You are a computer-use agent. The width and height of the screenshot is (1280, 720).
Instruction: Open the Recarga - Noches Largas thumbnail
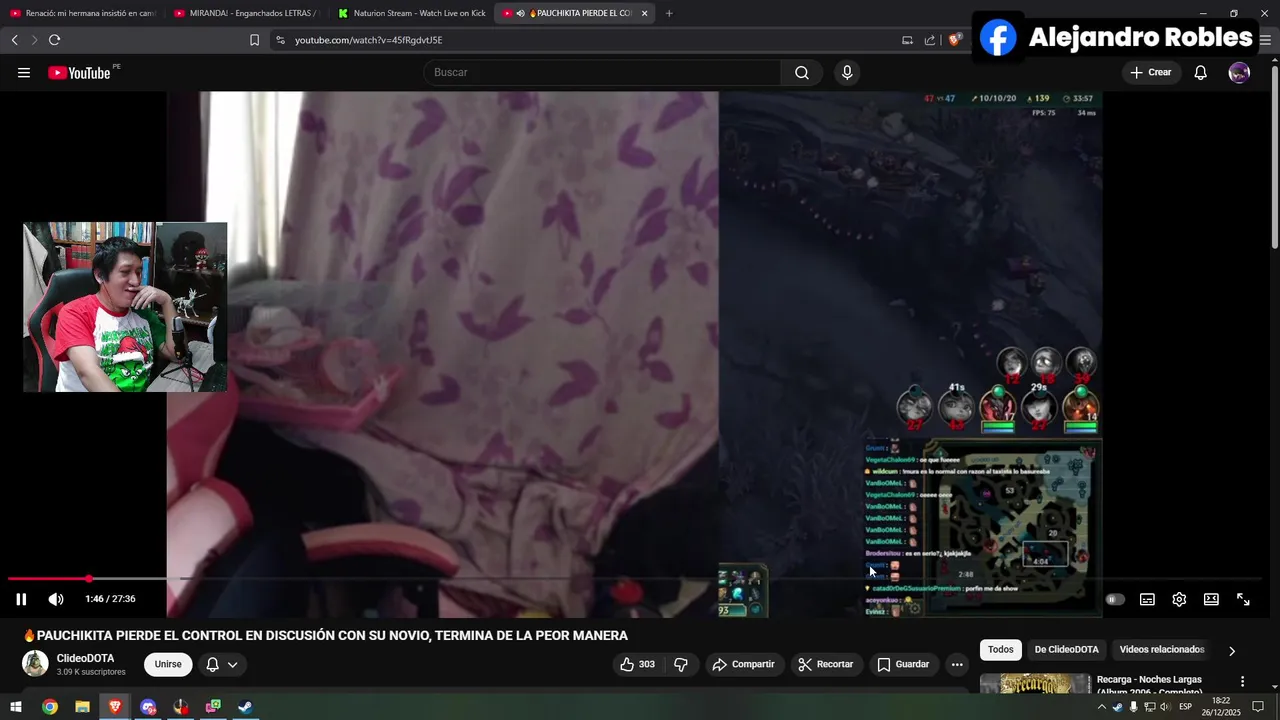point(1035,684)
